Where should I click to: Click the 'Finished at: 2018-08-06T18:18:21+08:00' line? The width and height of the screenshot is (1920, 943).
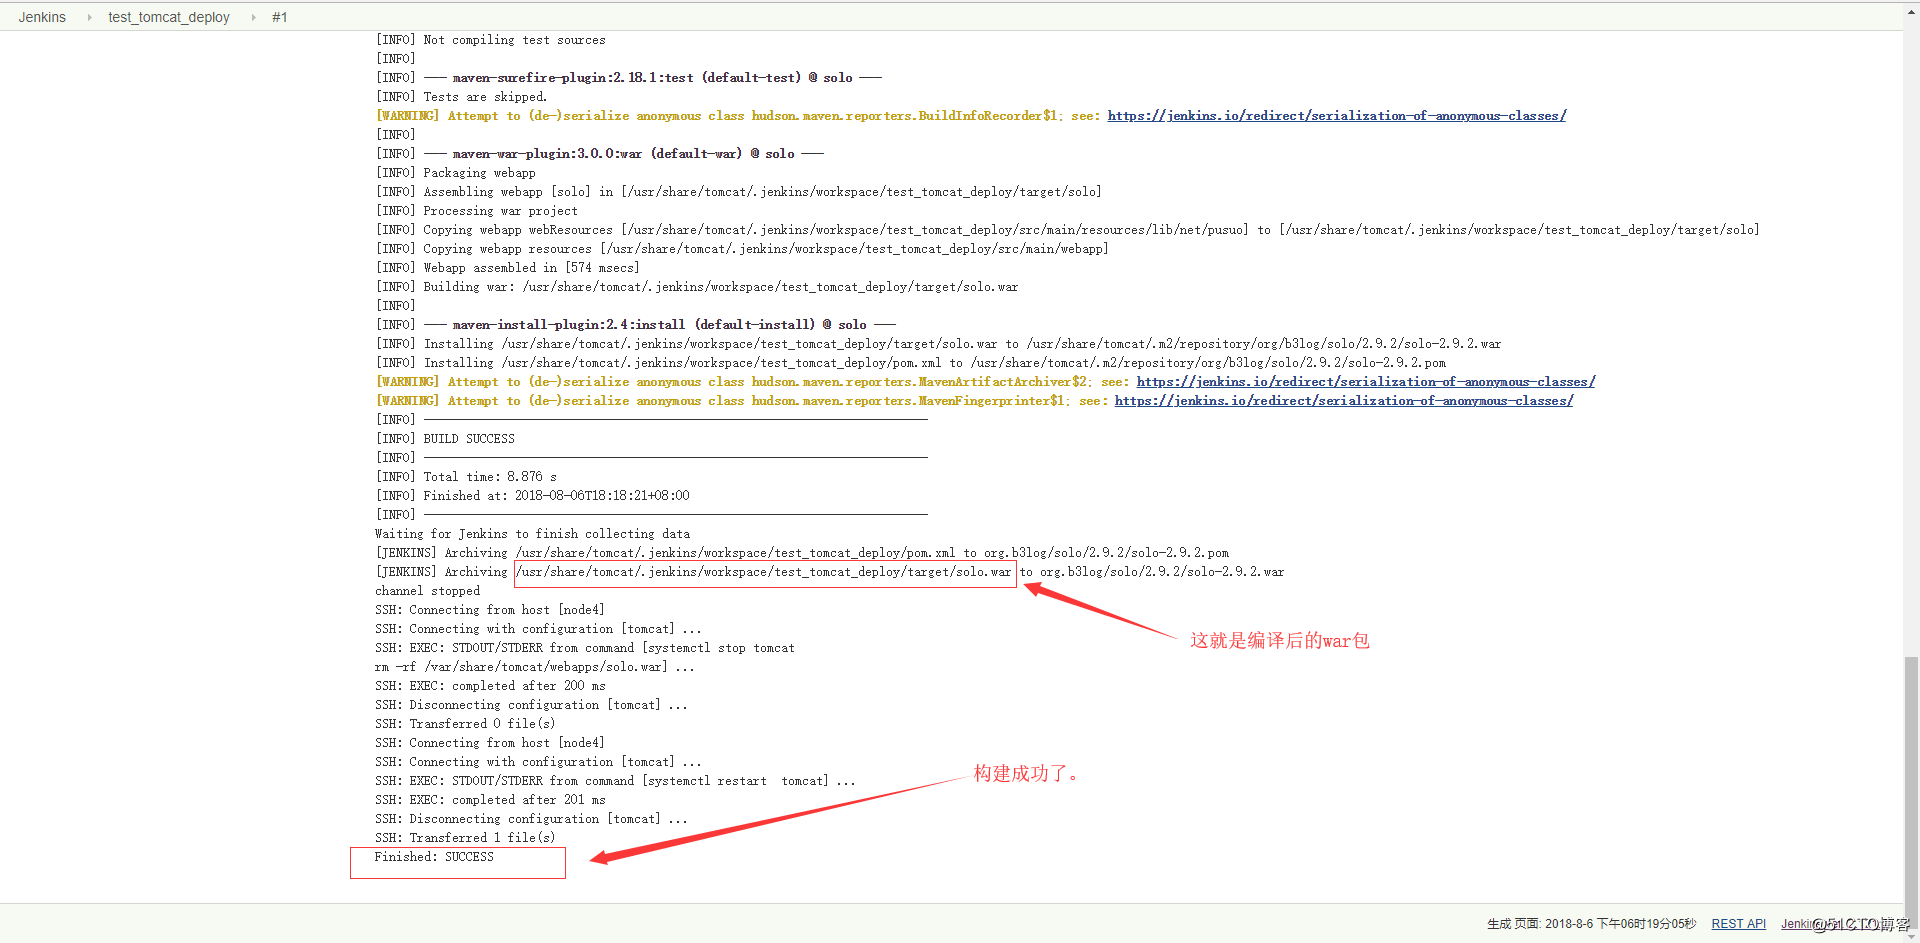tap(533, 496)
